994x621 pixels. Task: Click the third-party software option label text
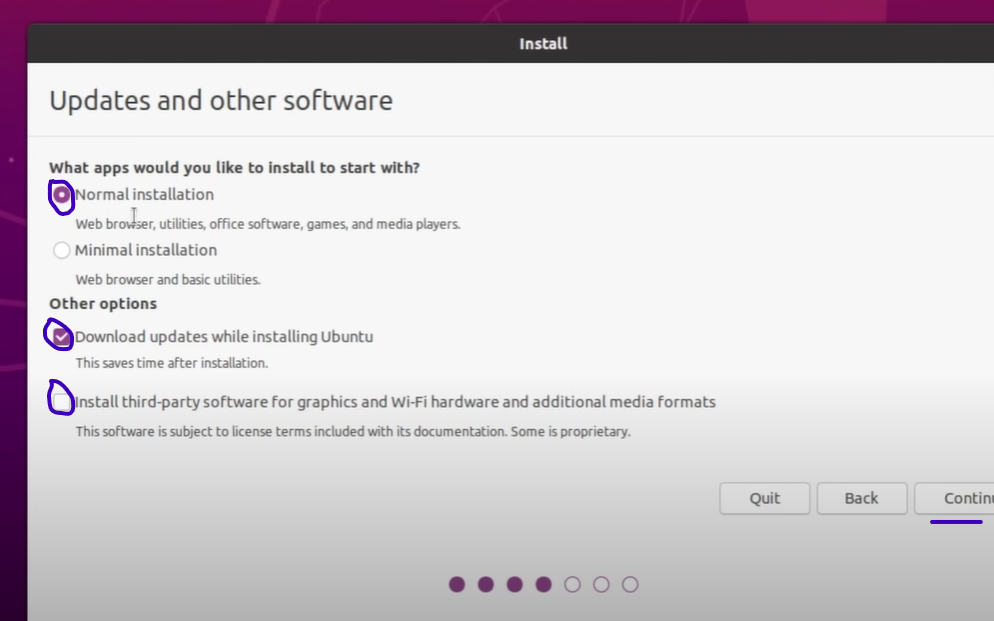[x=395, y=402]
